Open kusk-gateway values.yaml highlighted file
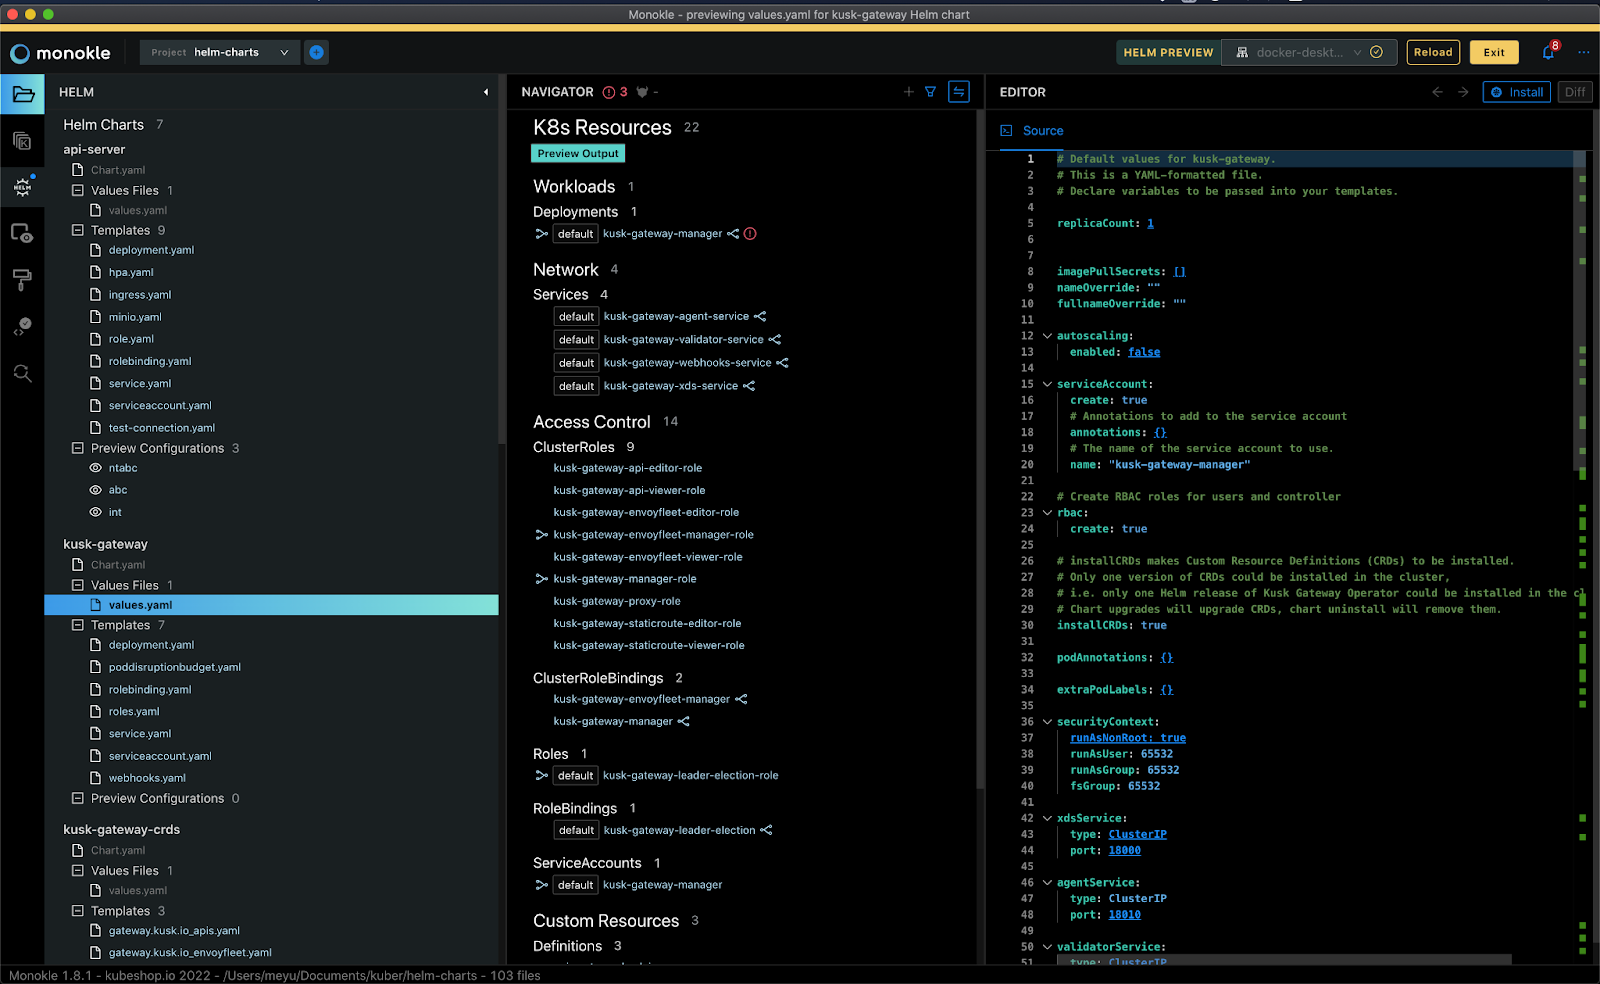 tap(271, 605)
